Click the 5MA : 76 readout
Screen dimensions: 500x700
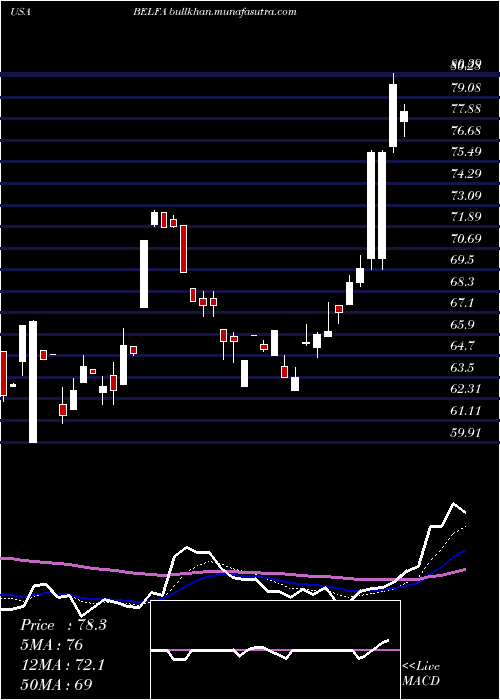[51, 645]
